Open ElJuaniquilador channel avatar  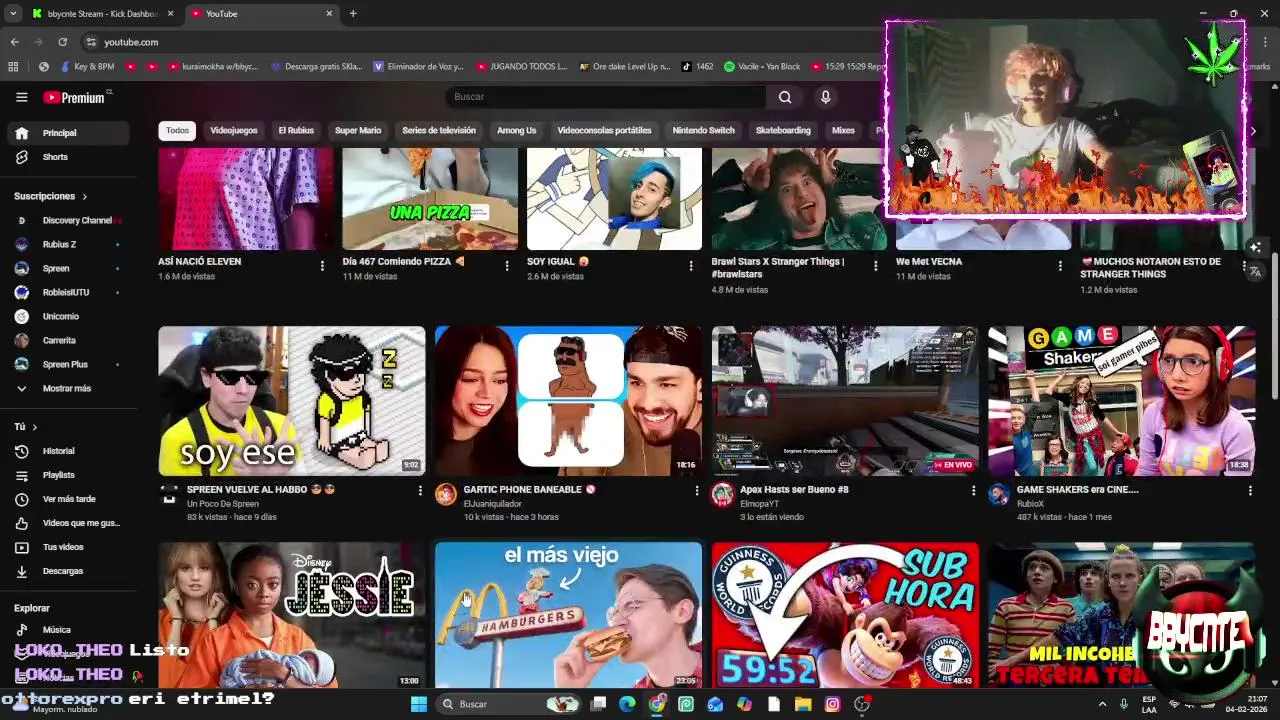tap(446, 494)
